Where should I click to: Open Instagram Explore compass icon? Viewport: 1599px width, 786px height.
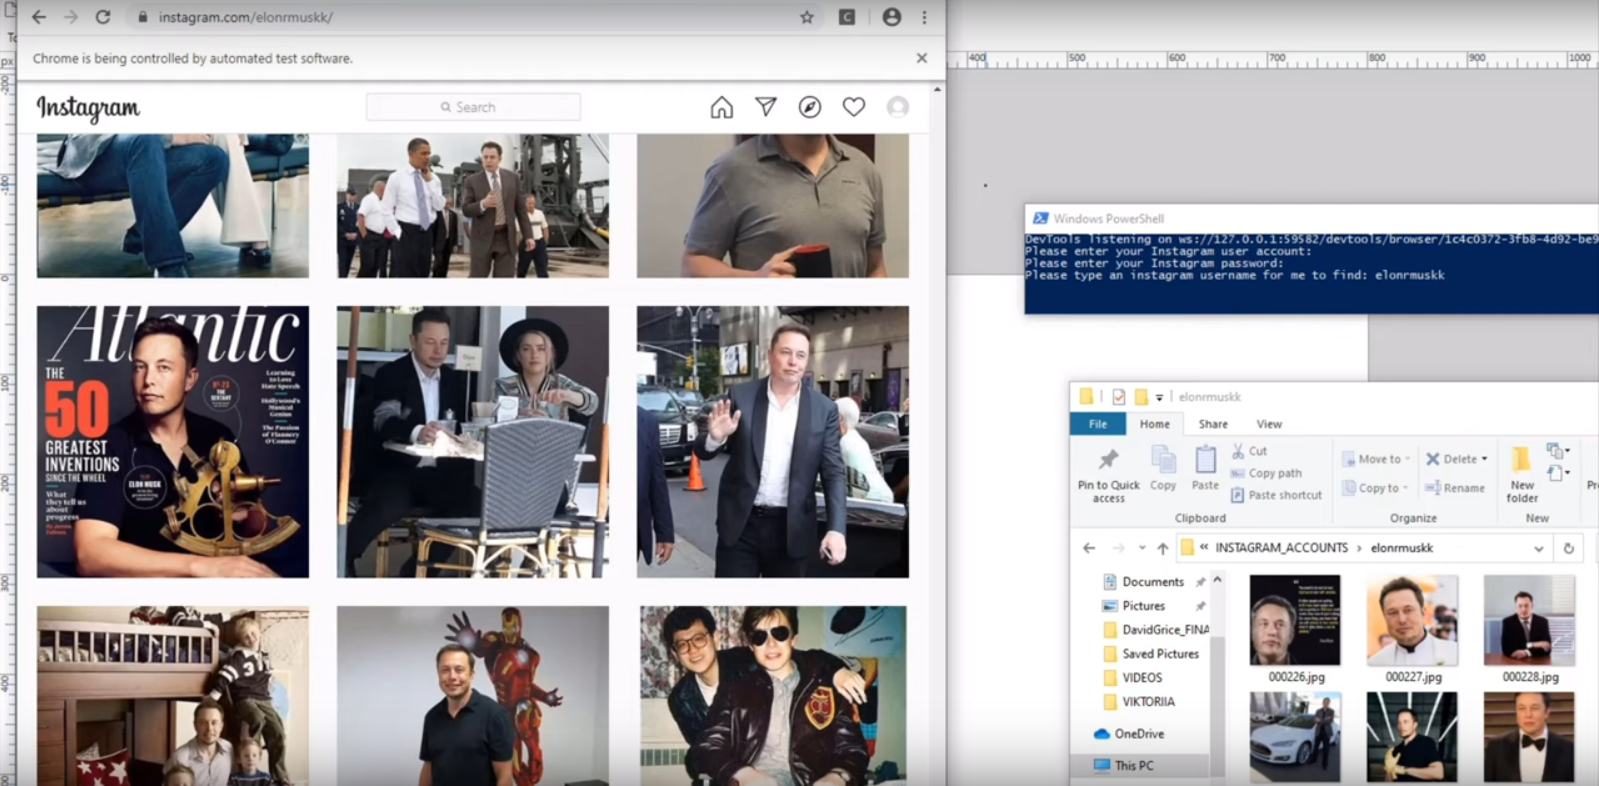[810, 107]
